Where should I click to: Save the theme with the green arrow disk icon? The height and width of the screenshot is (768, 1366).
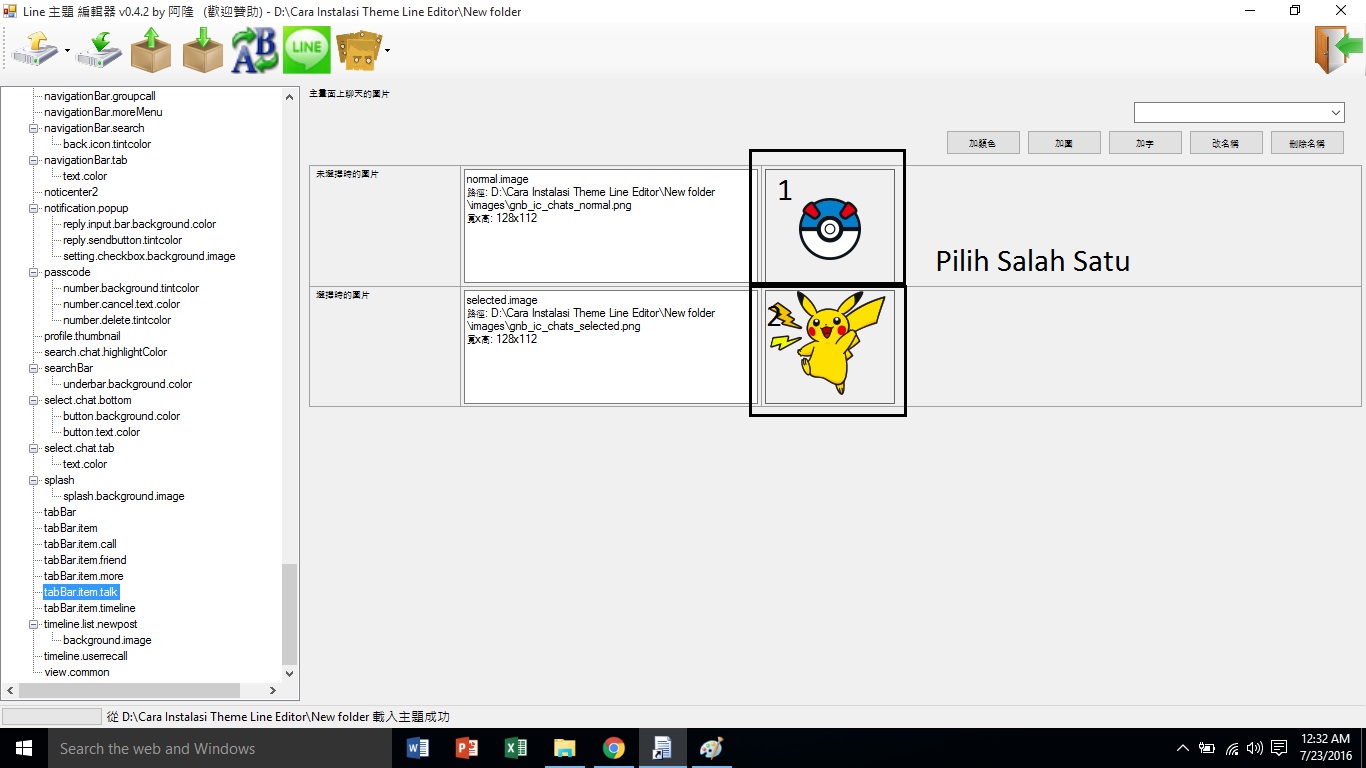tap(97, 49)
